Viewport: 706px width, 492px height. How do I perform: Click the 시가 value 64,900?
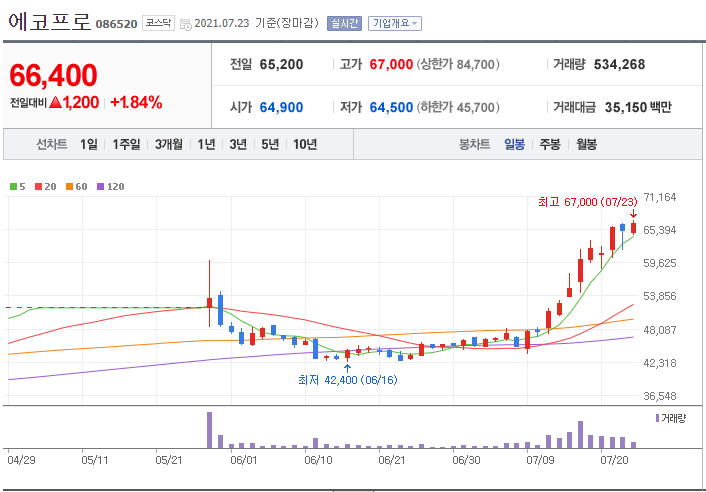pos(281,107)
